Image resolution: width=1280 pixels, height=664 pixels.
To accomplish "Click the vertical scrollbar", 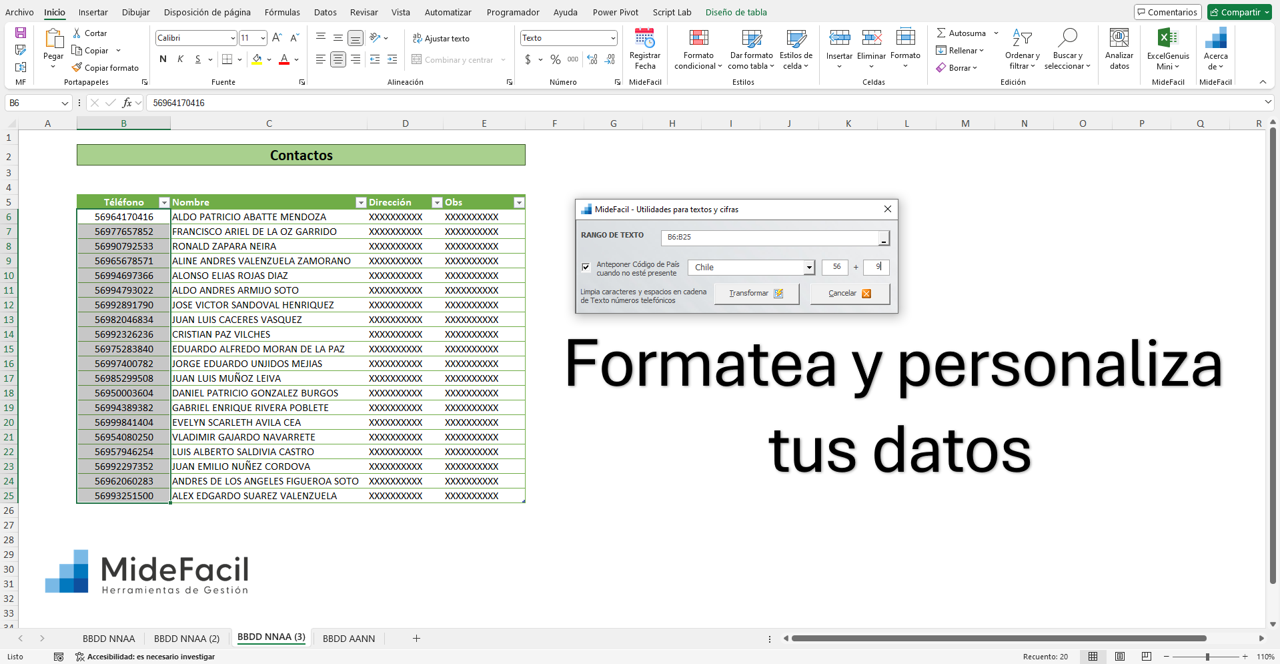I will click(x=1272, y=355).
